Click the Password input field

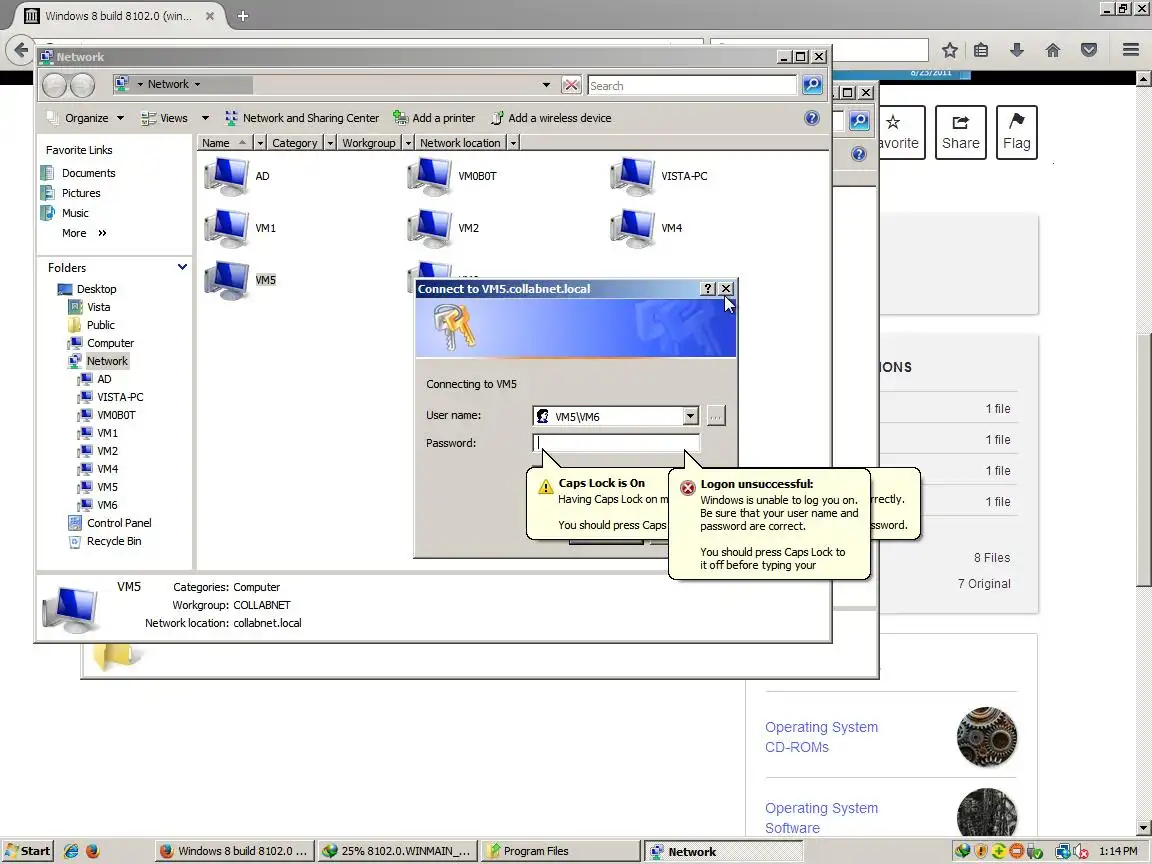616,442
